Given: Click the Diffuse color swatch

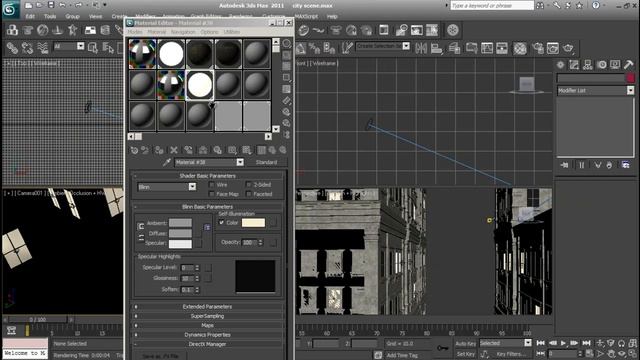Looking at the screenshot, I should pos(180,233).
